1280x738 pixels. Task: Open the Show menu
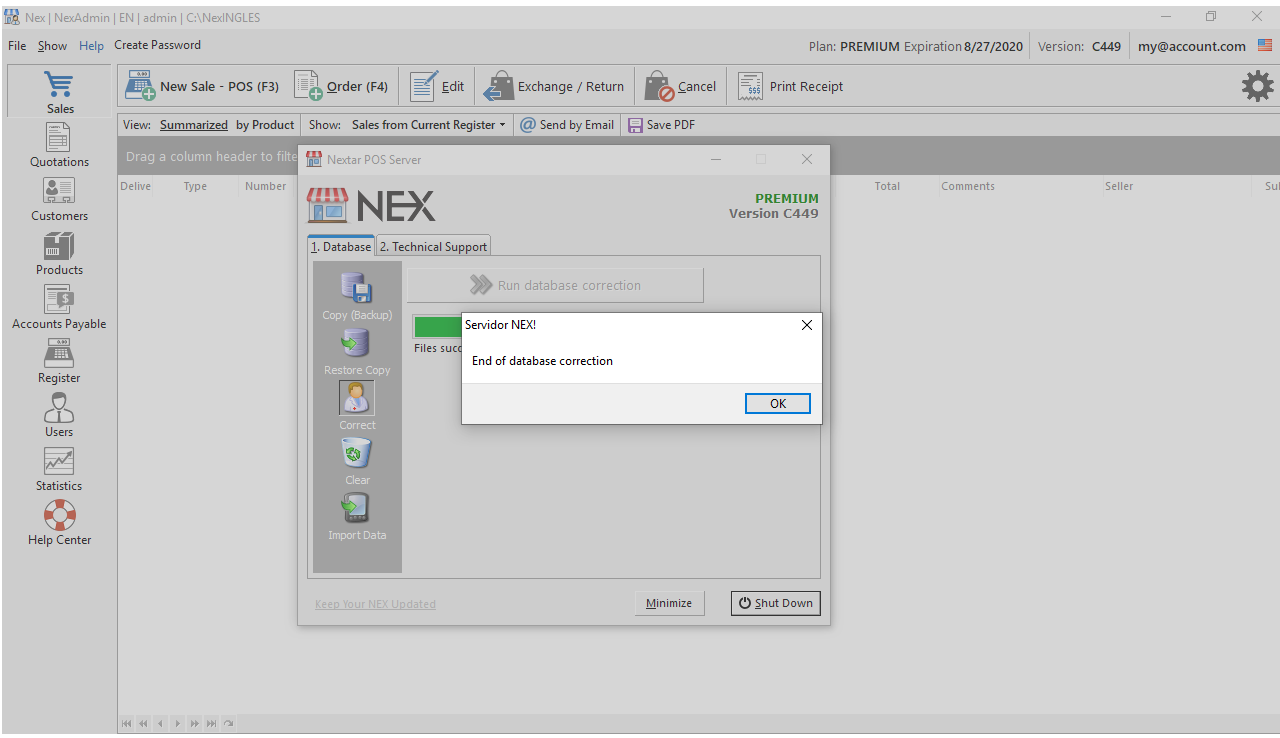(52, 46)
